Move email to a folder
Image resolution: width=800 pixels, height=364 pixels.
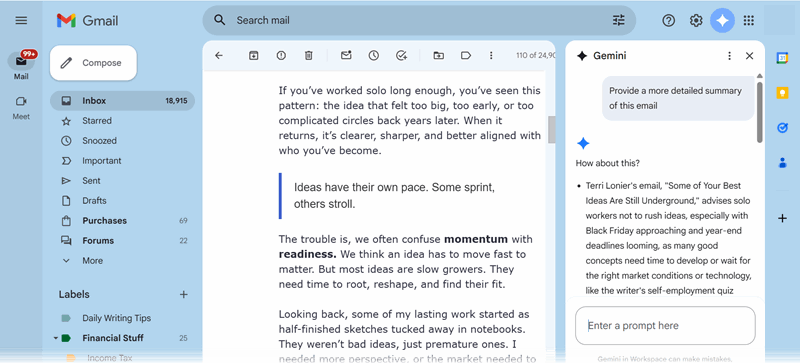(x=438, y=56)
